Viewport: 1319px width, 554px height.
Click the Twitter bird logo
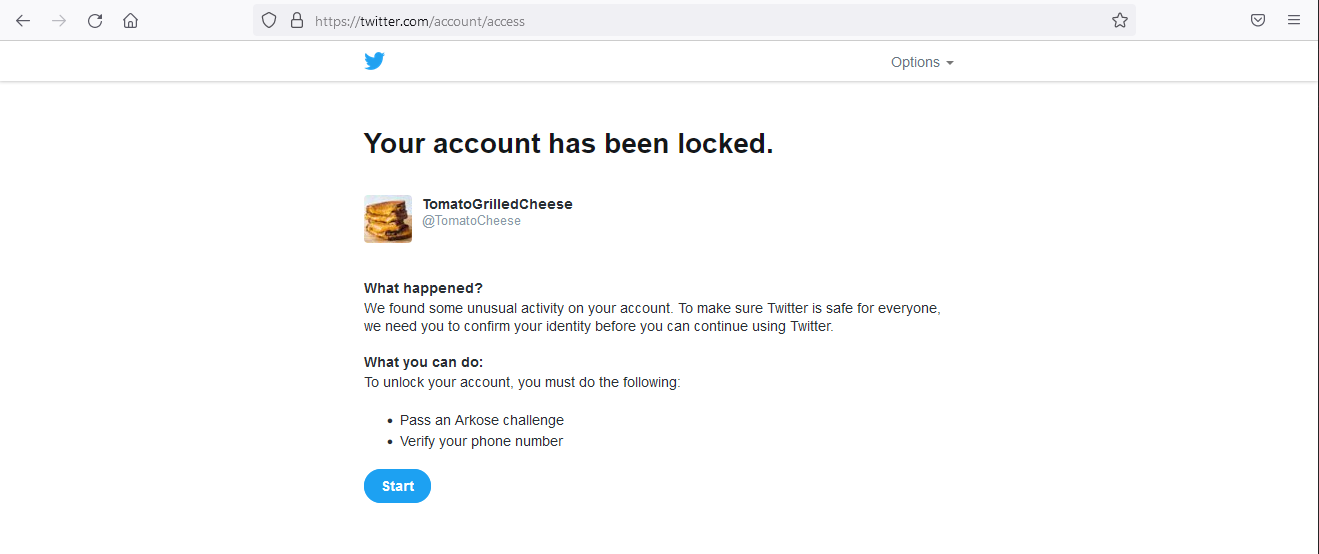374,61
